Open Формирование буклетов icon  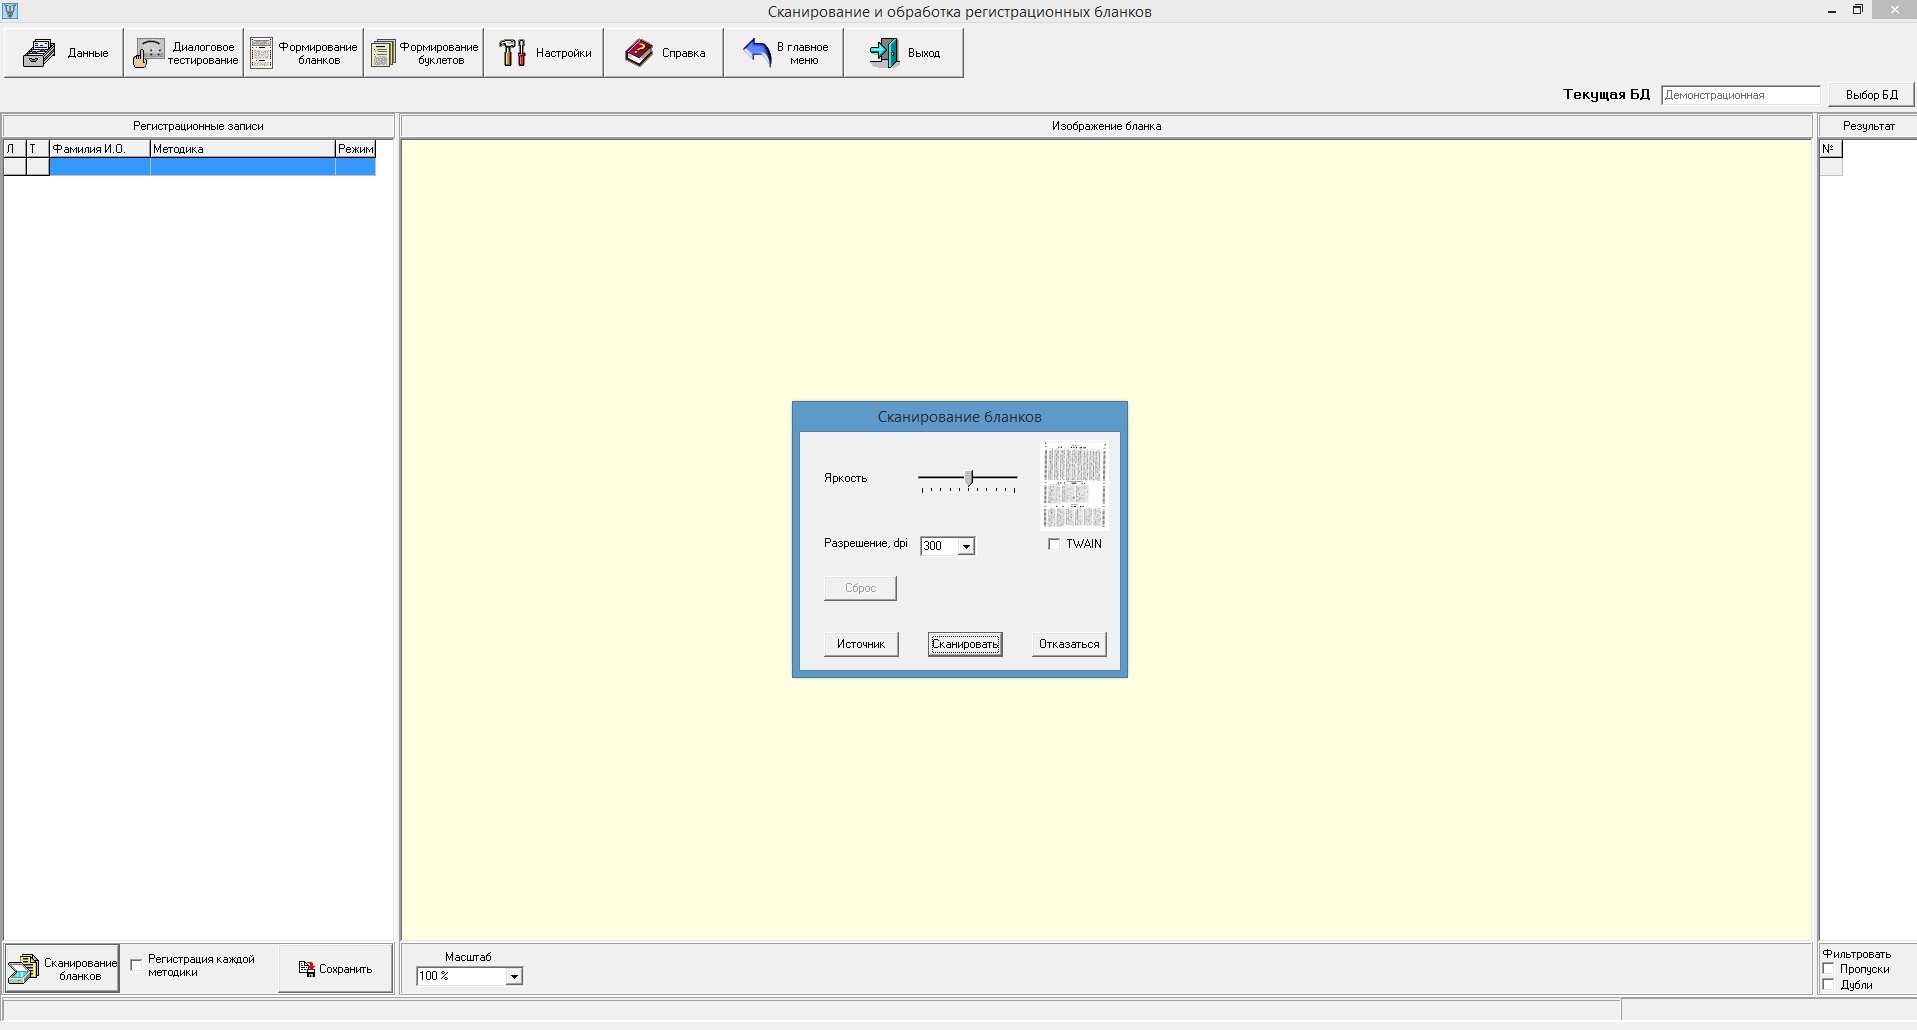tap(382, 53)
